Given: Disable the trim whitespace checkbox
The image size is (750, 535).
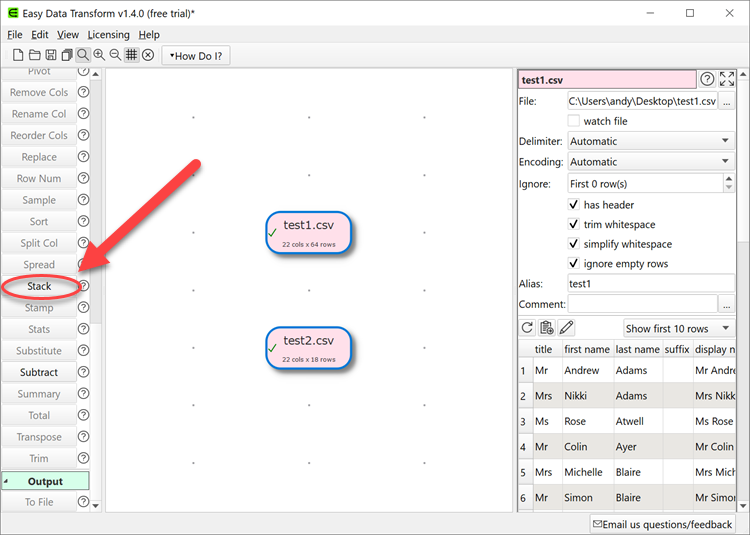Looking at the screenshot, I should coord(574,225).
